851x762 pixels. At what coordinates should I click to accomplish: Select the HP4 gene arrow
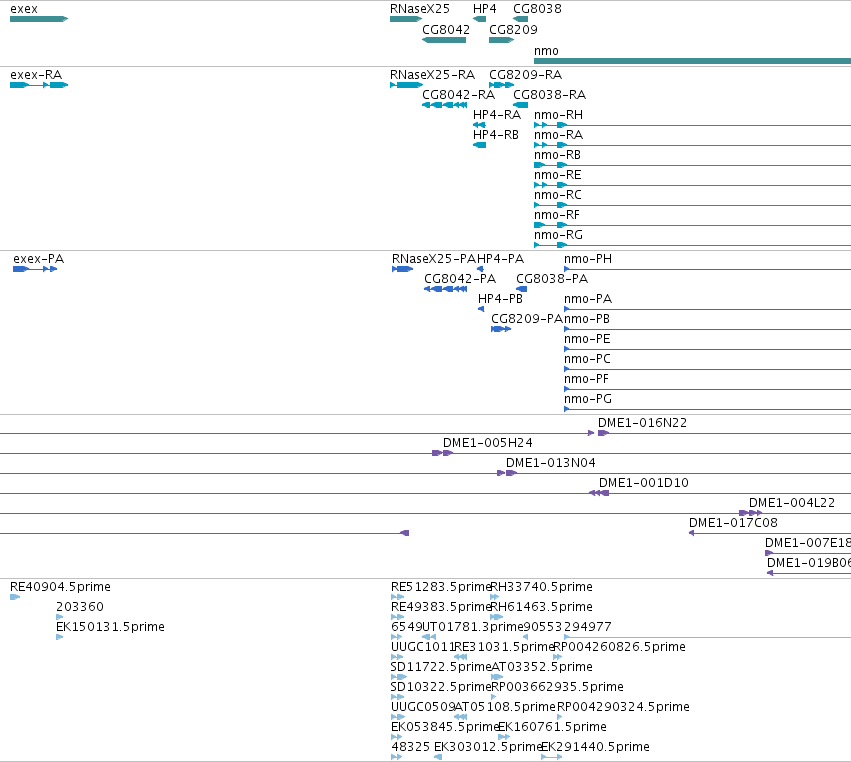[479, 19]
